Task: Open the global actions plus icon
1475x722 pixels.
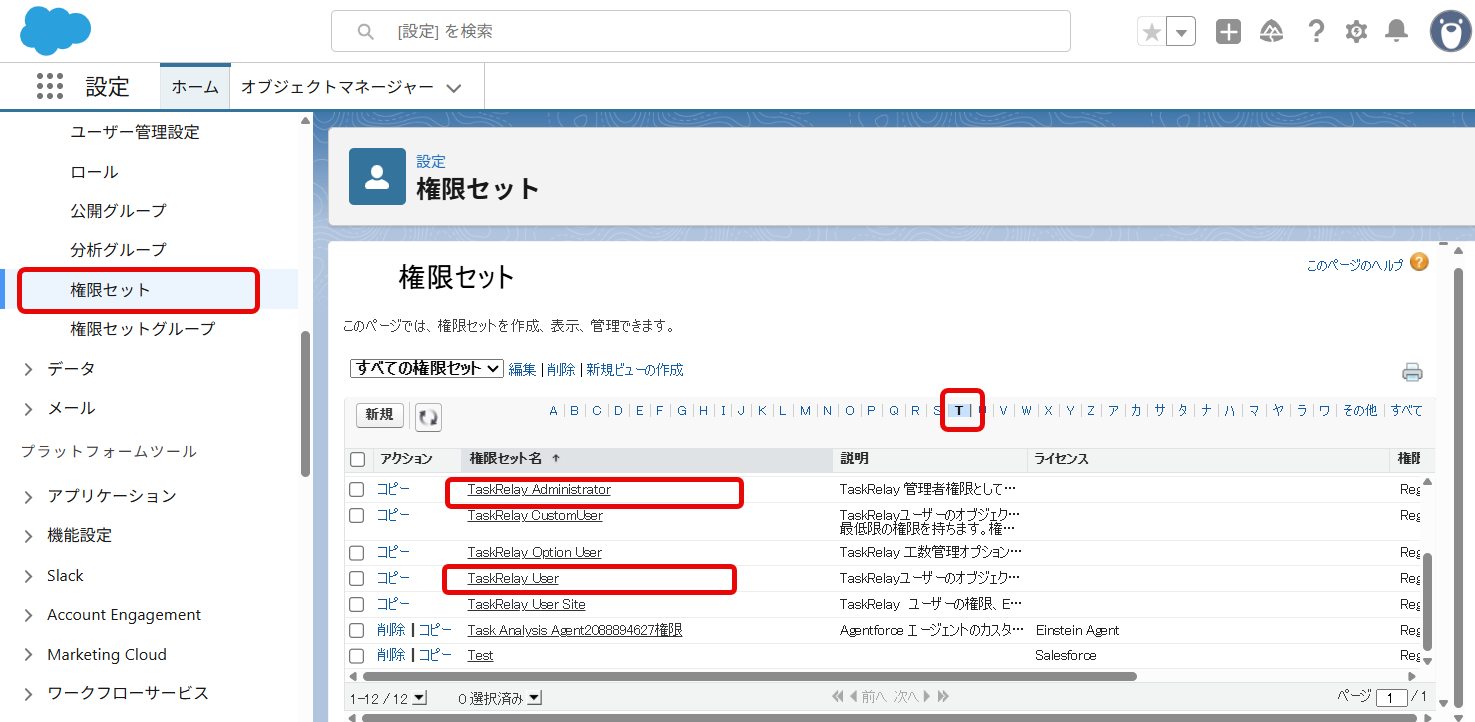Action: tap(1228, 32)
